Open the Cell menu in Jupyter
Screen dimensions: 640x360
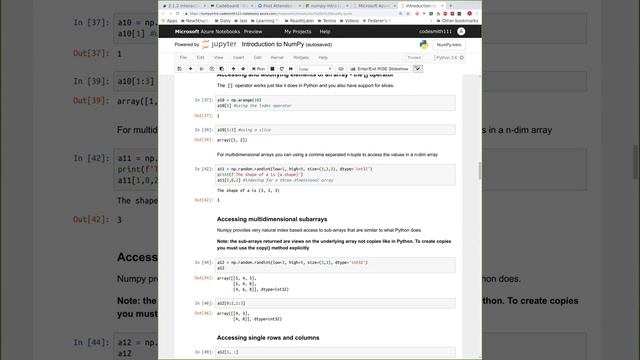pyautogui.click(x=258, y=58)
